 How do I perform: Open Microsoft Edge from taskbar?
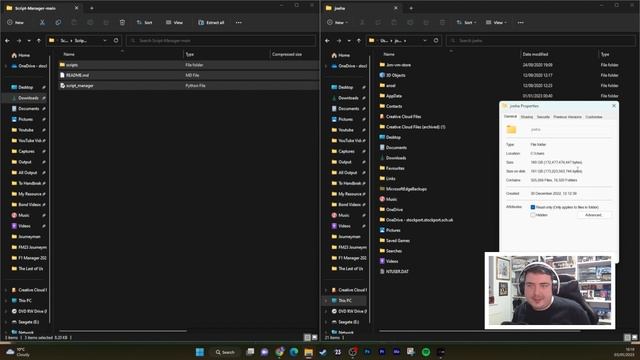[294, 352]
